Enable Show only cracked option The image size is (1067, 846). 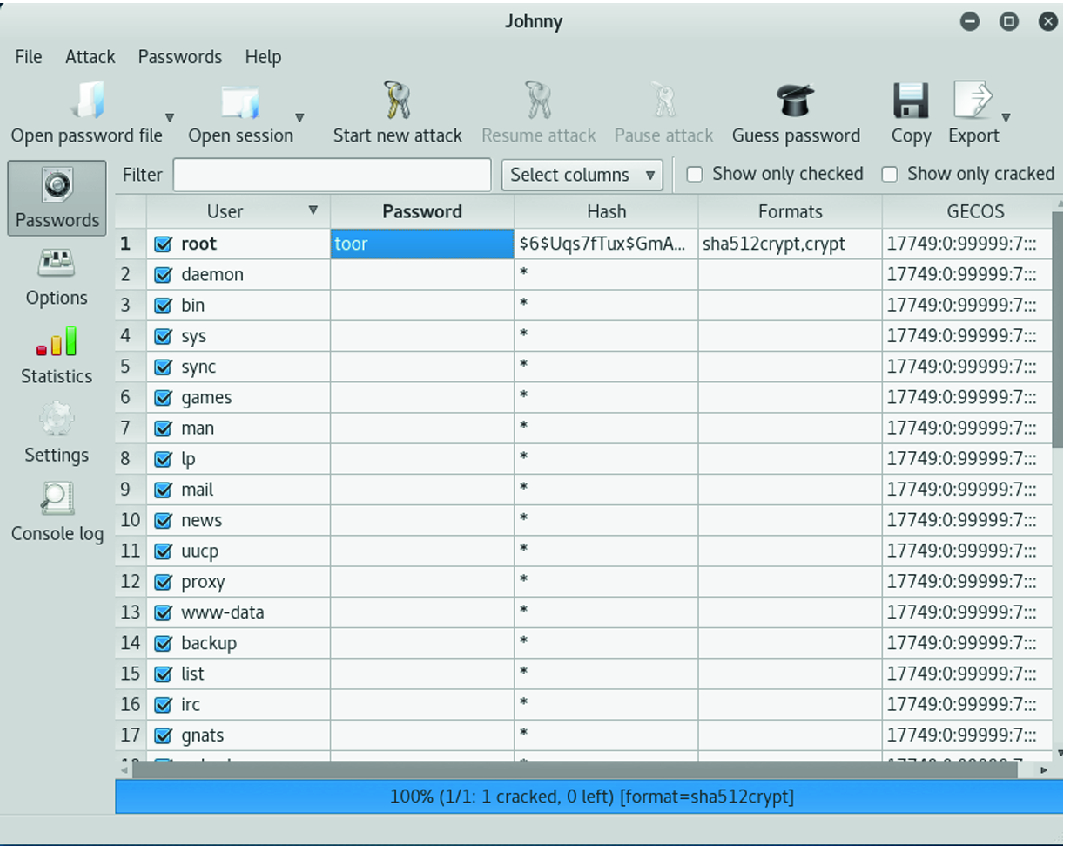889,174
